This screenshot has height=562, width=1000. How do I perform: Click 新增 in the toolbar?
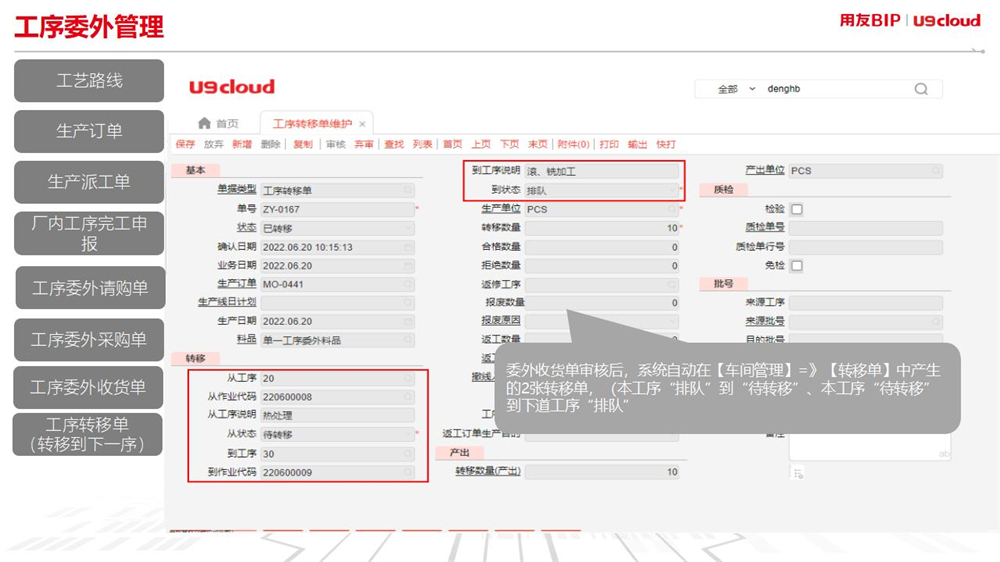(x=242, y=144)
